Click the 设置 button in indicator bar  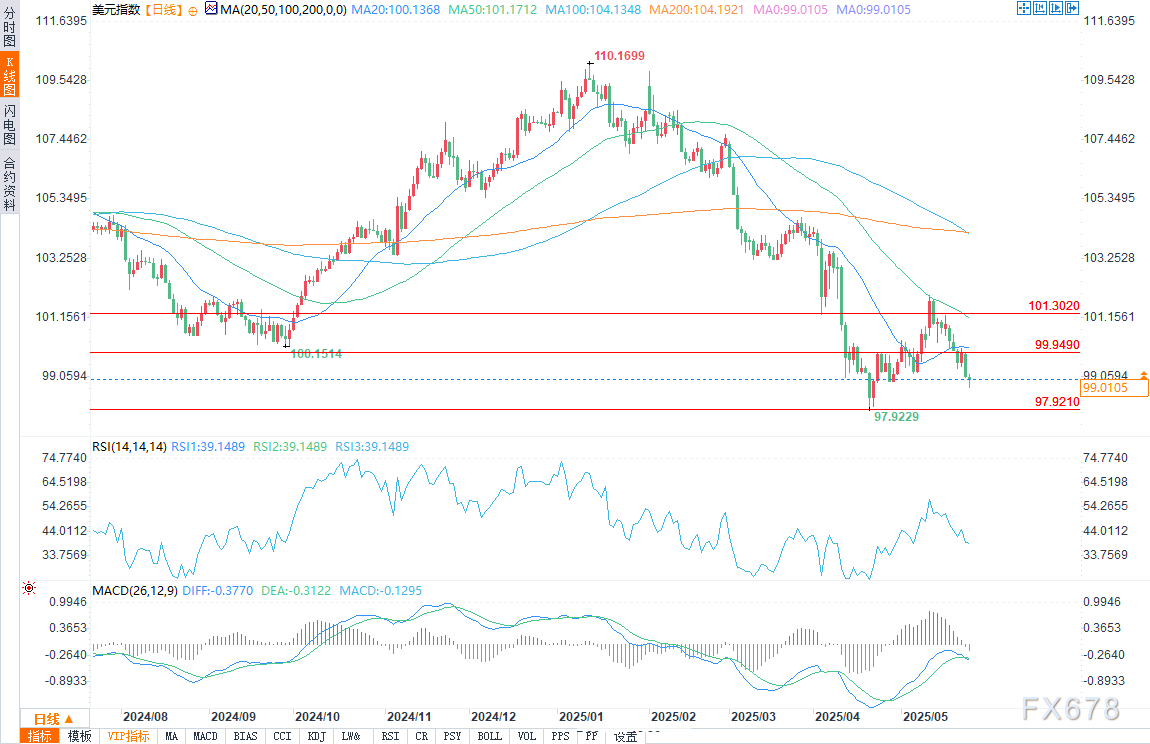(x=626, y=736)
